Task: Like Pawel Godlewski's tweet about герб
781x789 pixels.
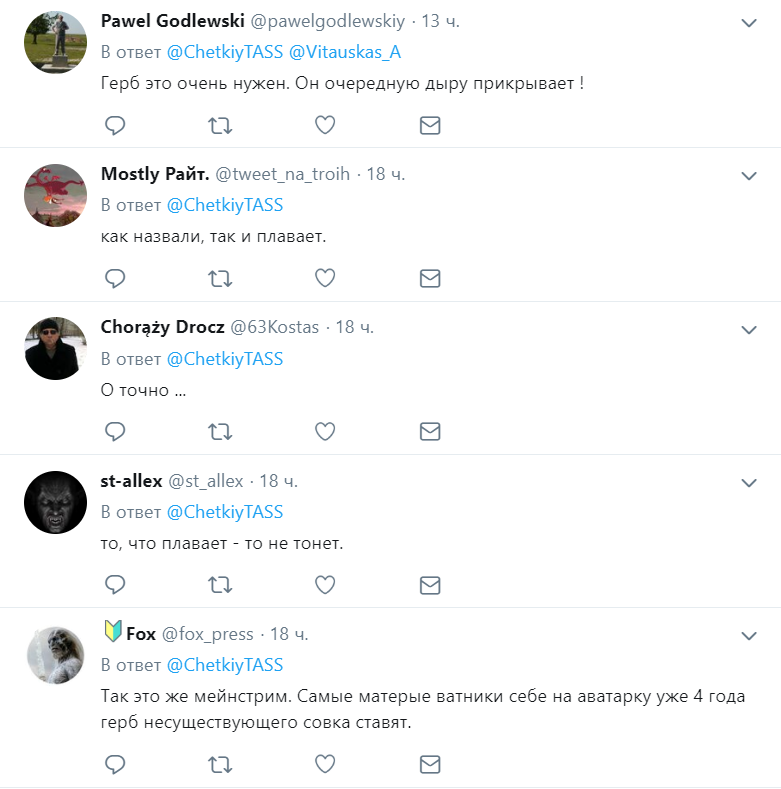Action: [x=325, y=125]
